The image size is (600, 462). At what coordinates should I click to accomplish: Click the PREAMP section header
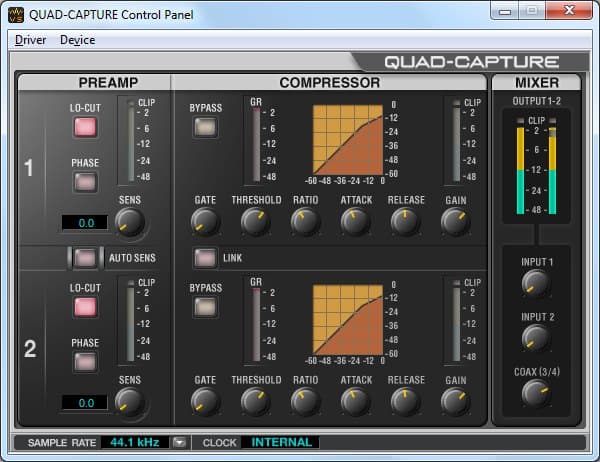(x=108, y=82)
